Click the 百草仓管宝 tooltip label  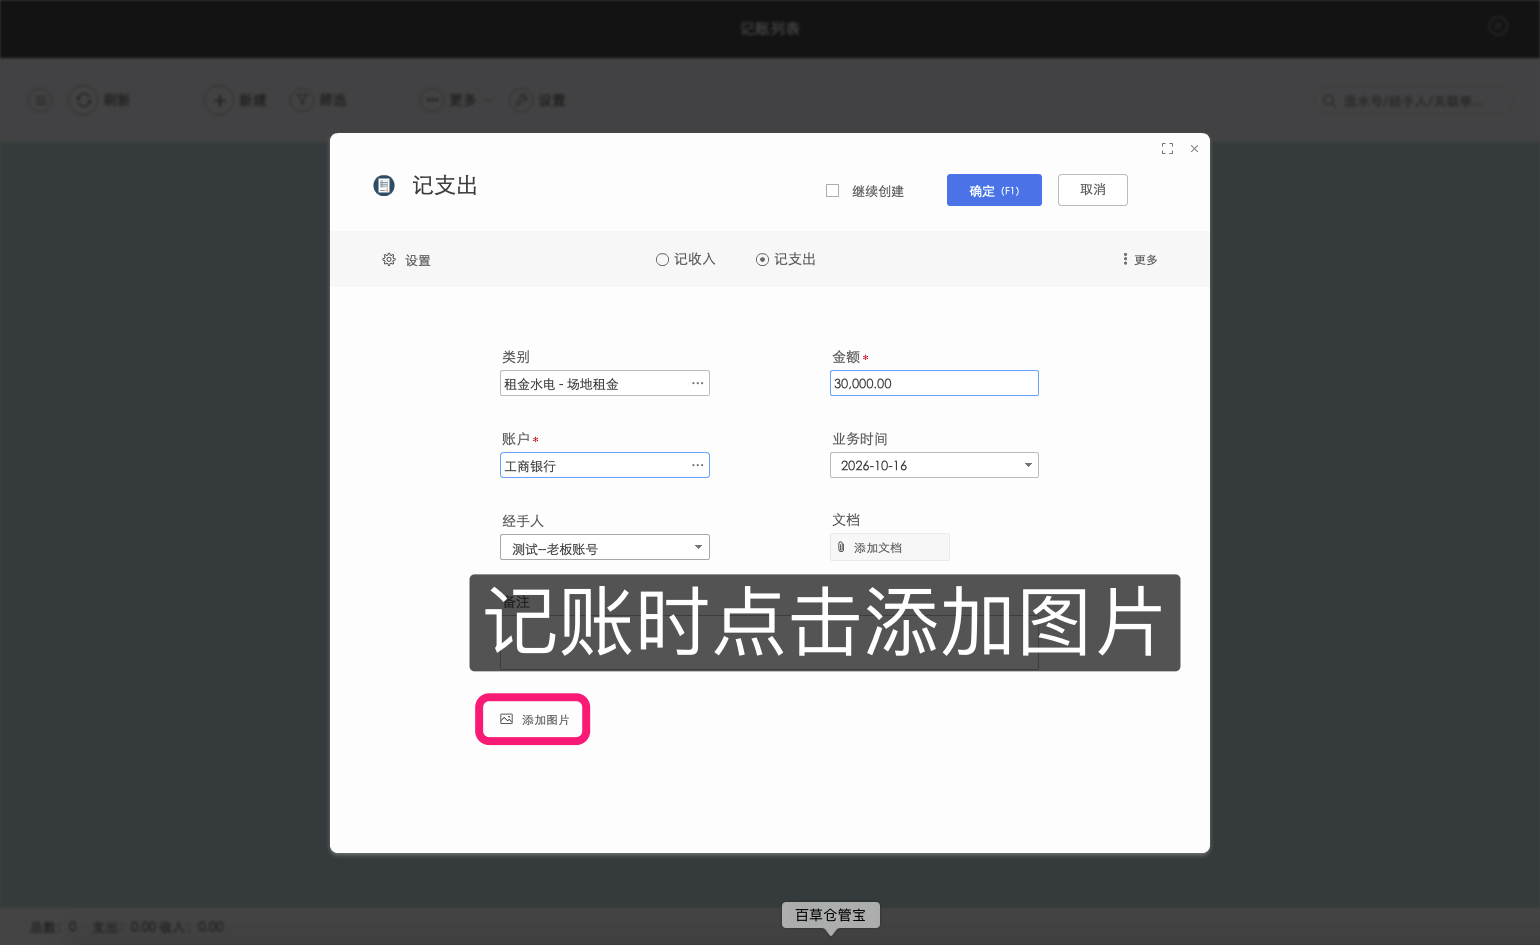point(831,915)
